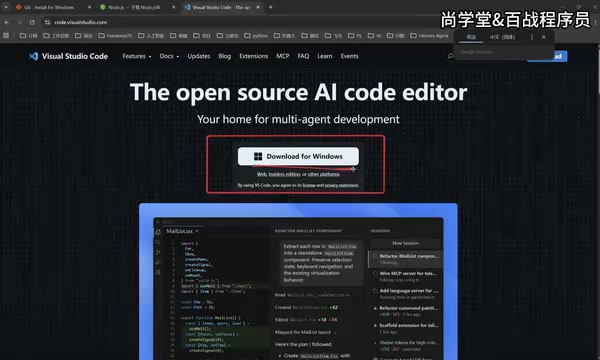Screen dimensions: 600x360
Task: Open the Hermes Agent bookmark folder
Action: 429,36
